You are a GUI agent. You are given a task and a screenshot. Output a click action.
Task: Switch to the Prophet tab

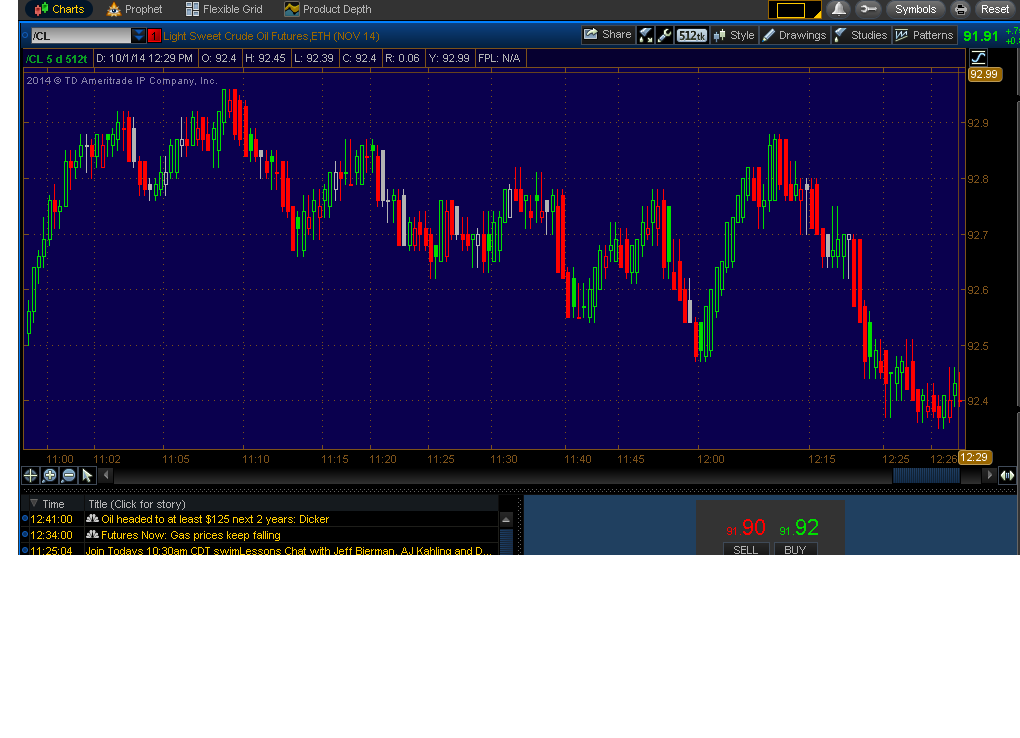[135, 9]
